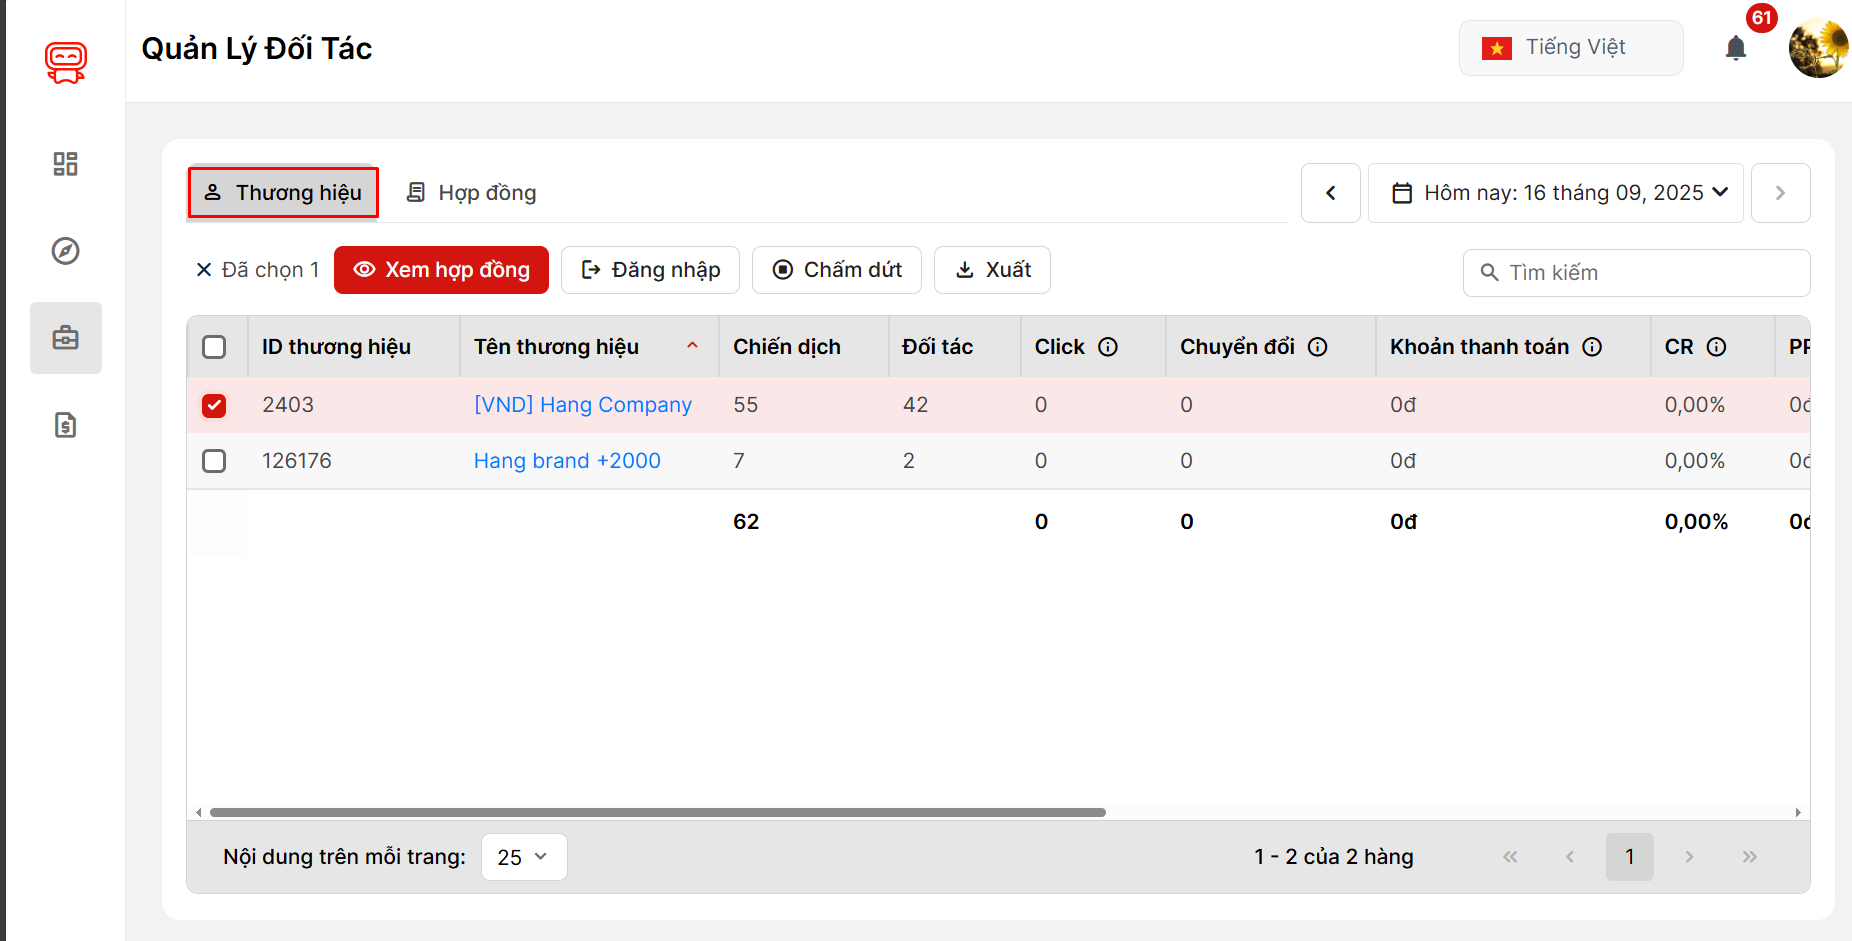Check the row checkbox for ID 126176
Image resolution: width=1852 pixels, height=941 pixels.
tap(214, 461)
